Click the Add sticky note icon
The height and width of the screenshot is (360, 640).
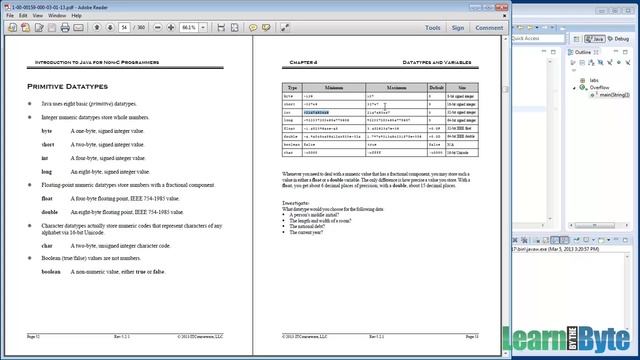click(x=253, y=28)
